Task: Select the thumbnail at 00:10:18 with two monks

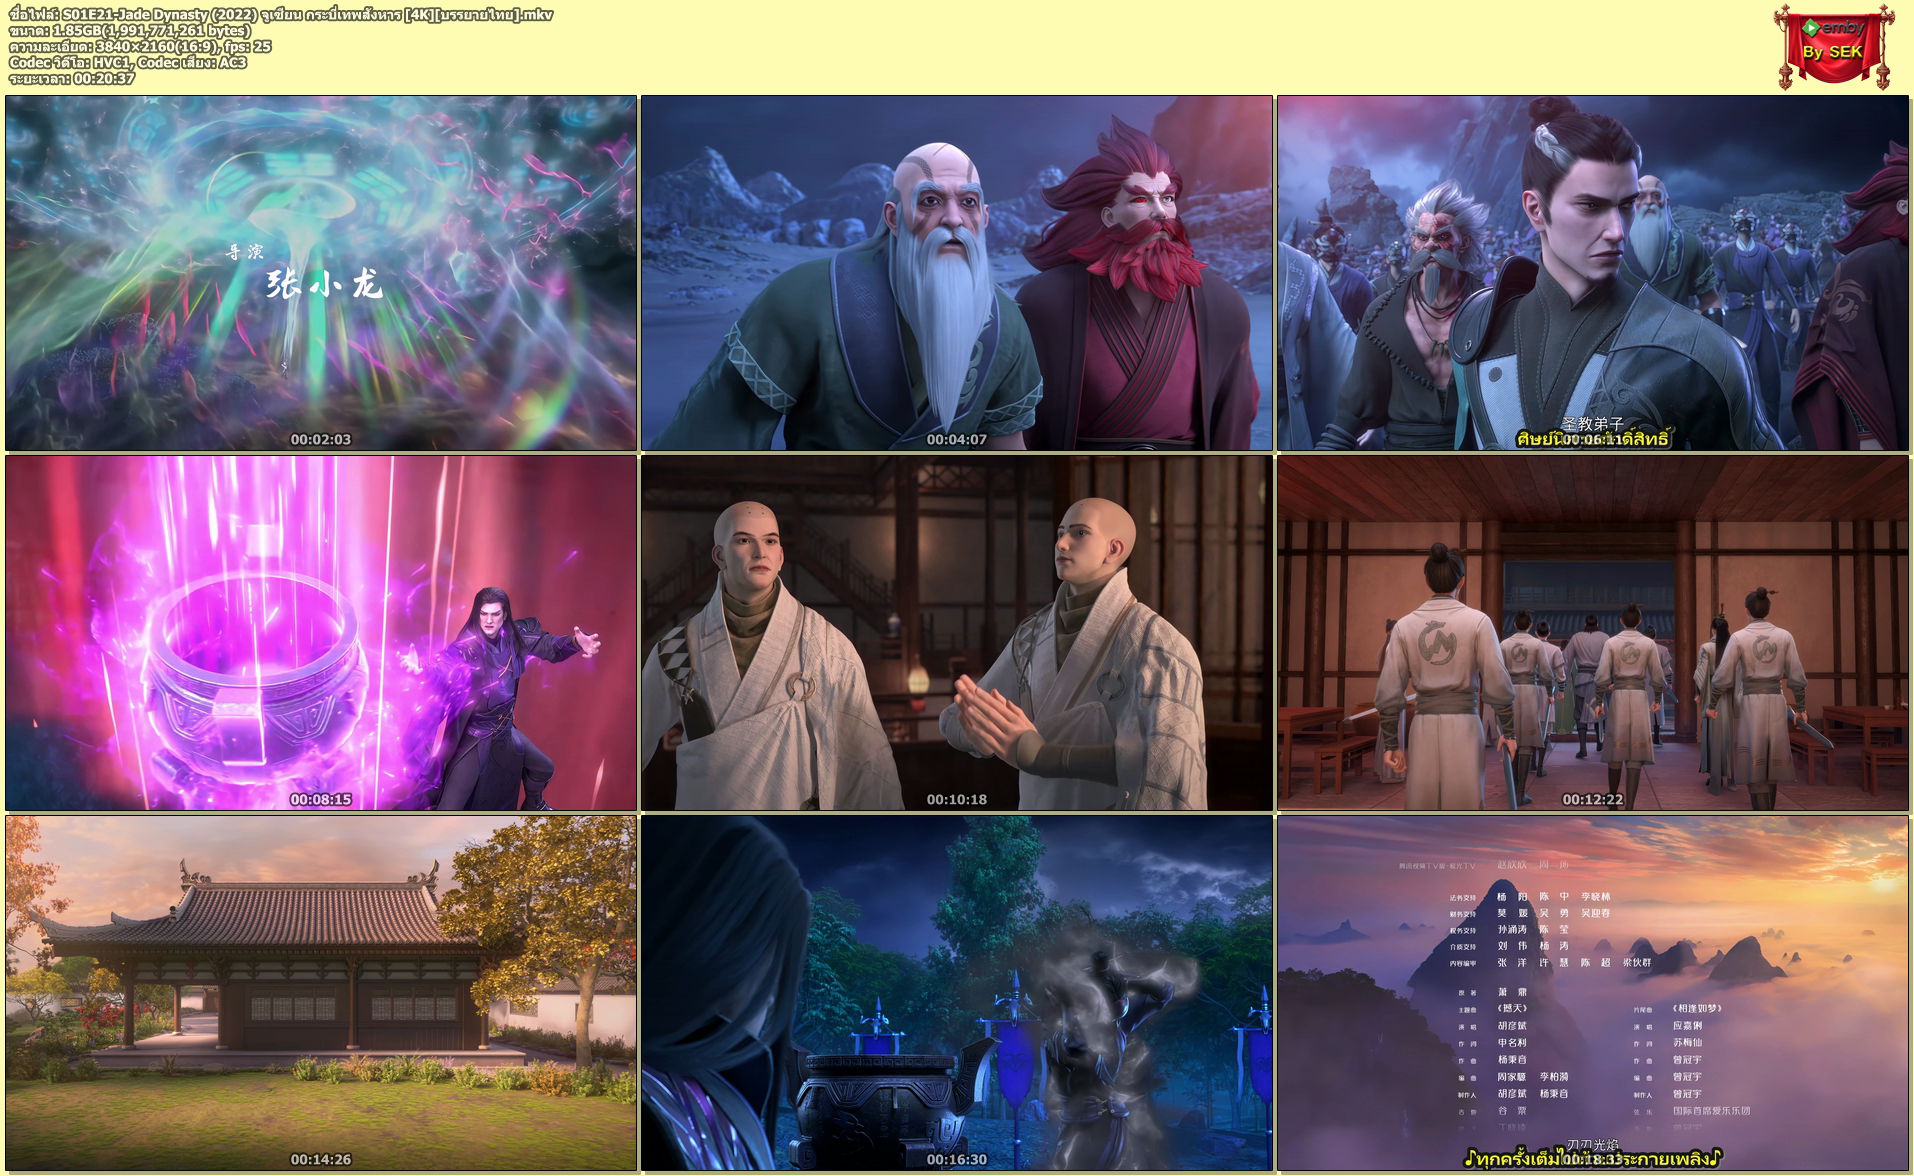Action: (x=957, y=633)
